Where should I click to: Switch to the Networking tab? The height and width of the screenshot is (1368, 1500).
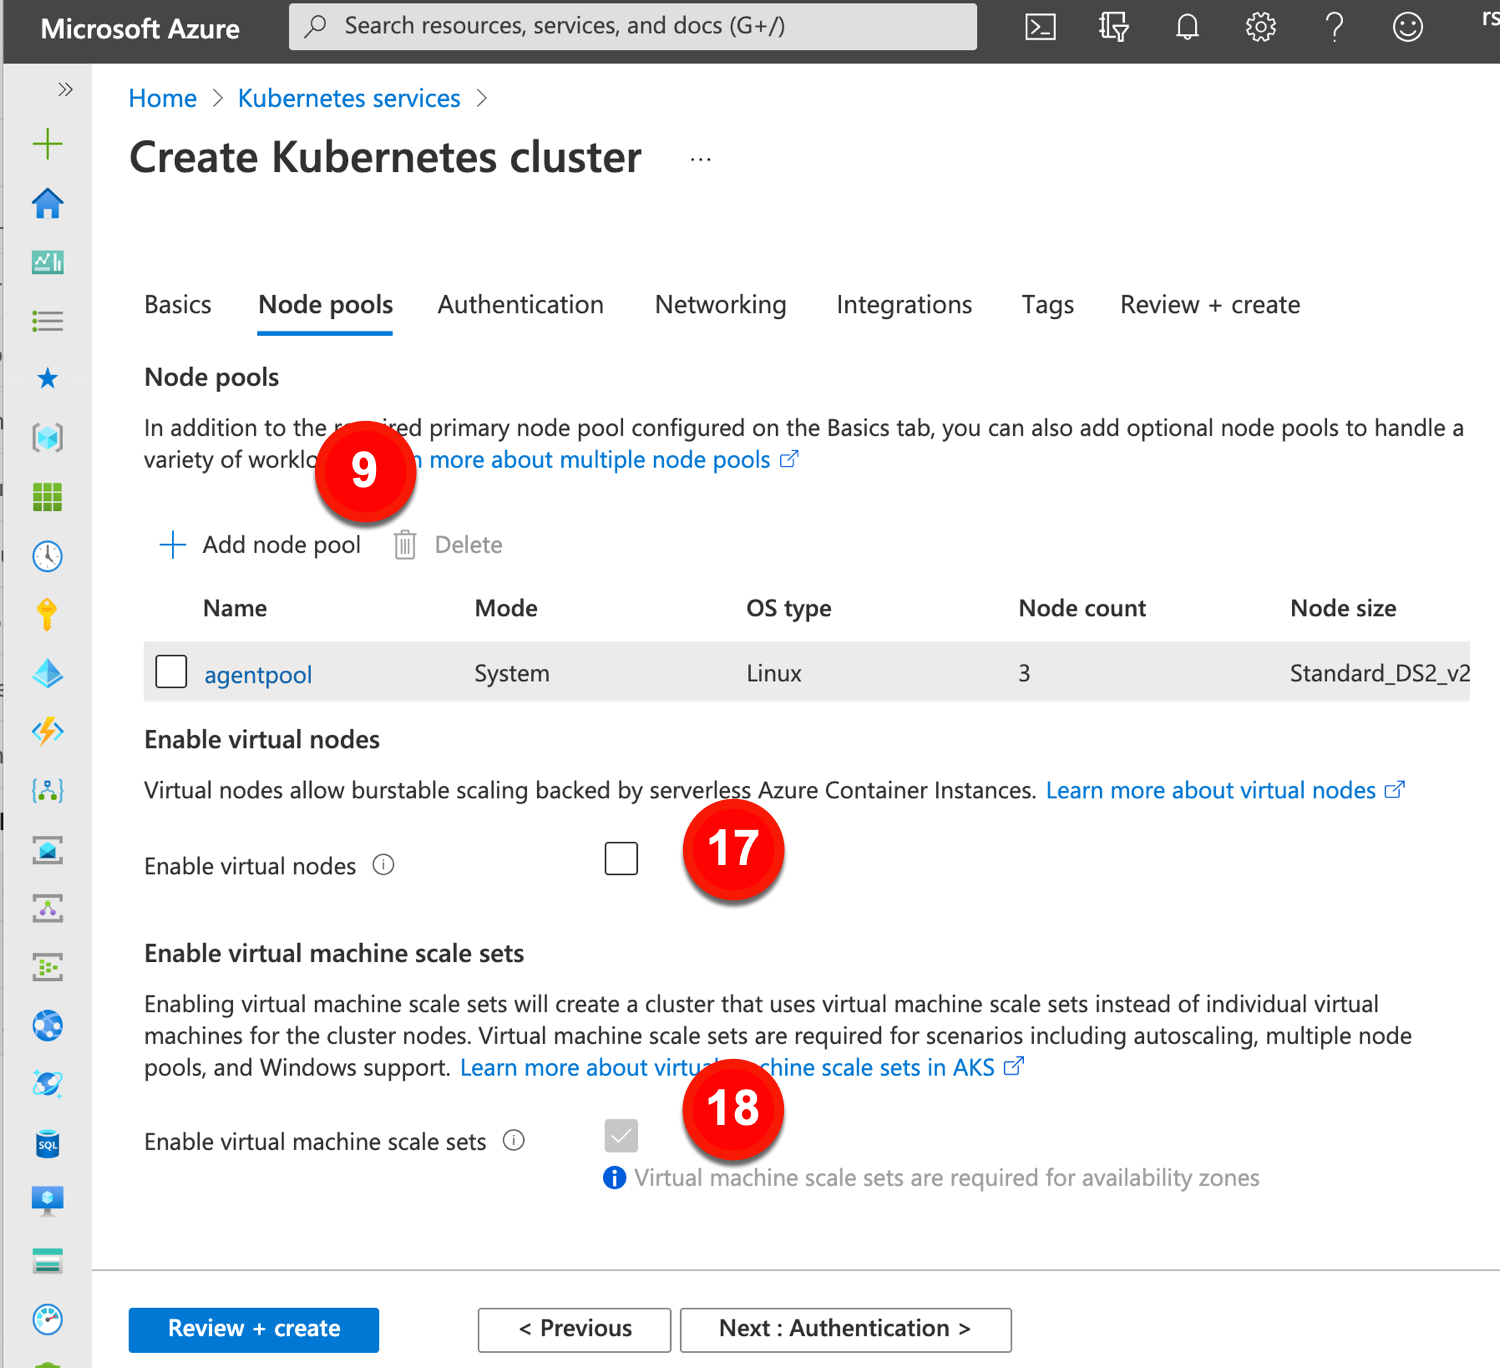click(x=720, y=305)
